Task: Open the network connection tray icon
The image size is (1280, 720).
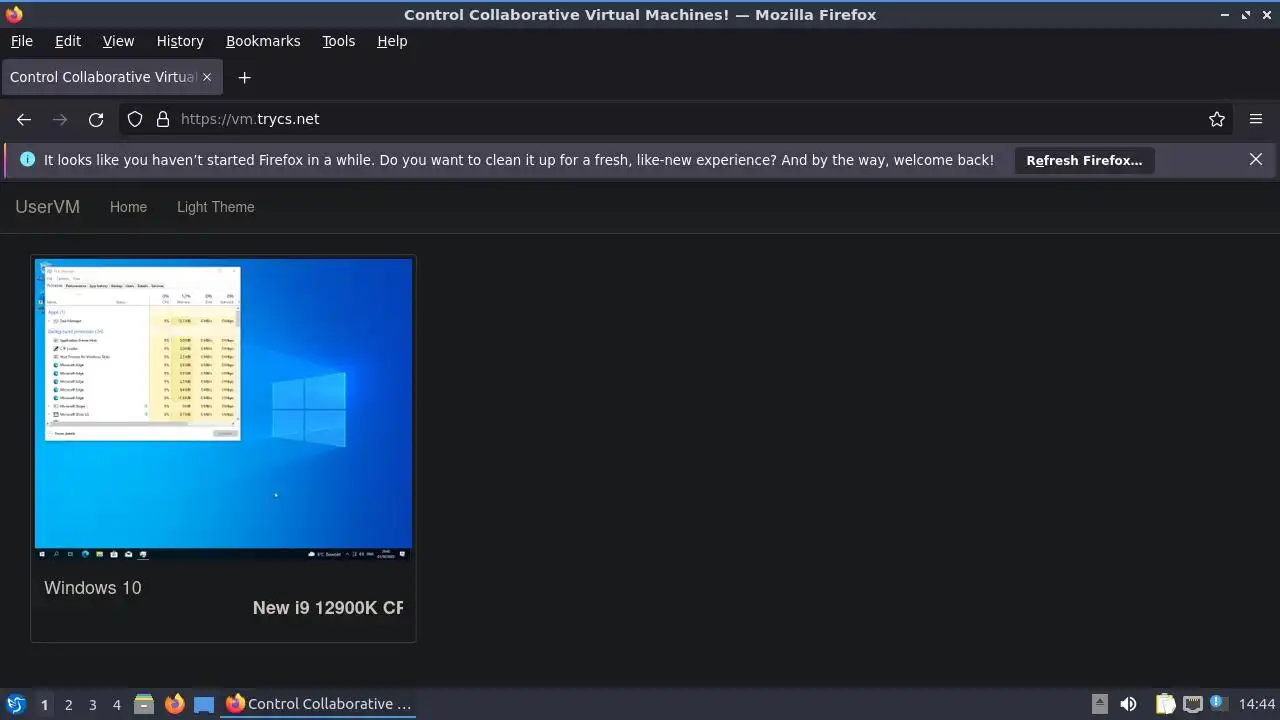Action: 1192,704
